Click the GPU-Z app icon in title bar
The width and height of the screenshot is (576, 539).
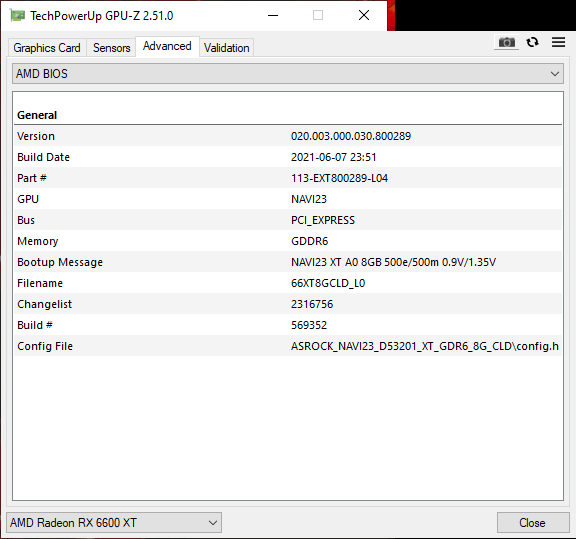pos(17,16)
